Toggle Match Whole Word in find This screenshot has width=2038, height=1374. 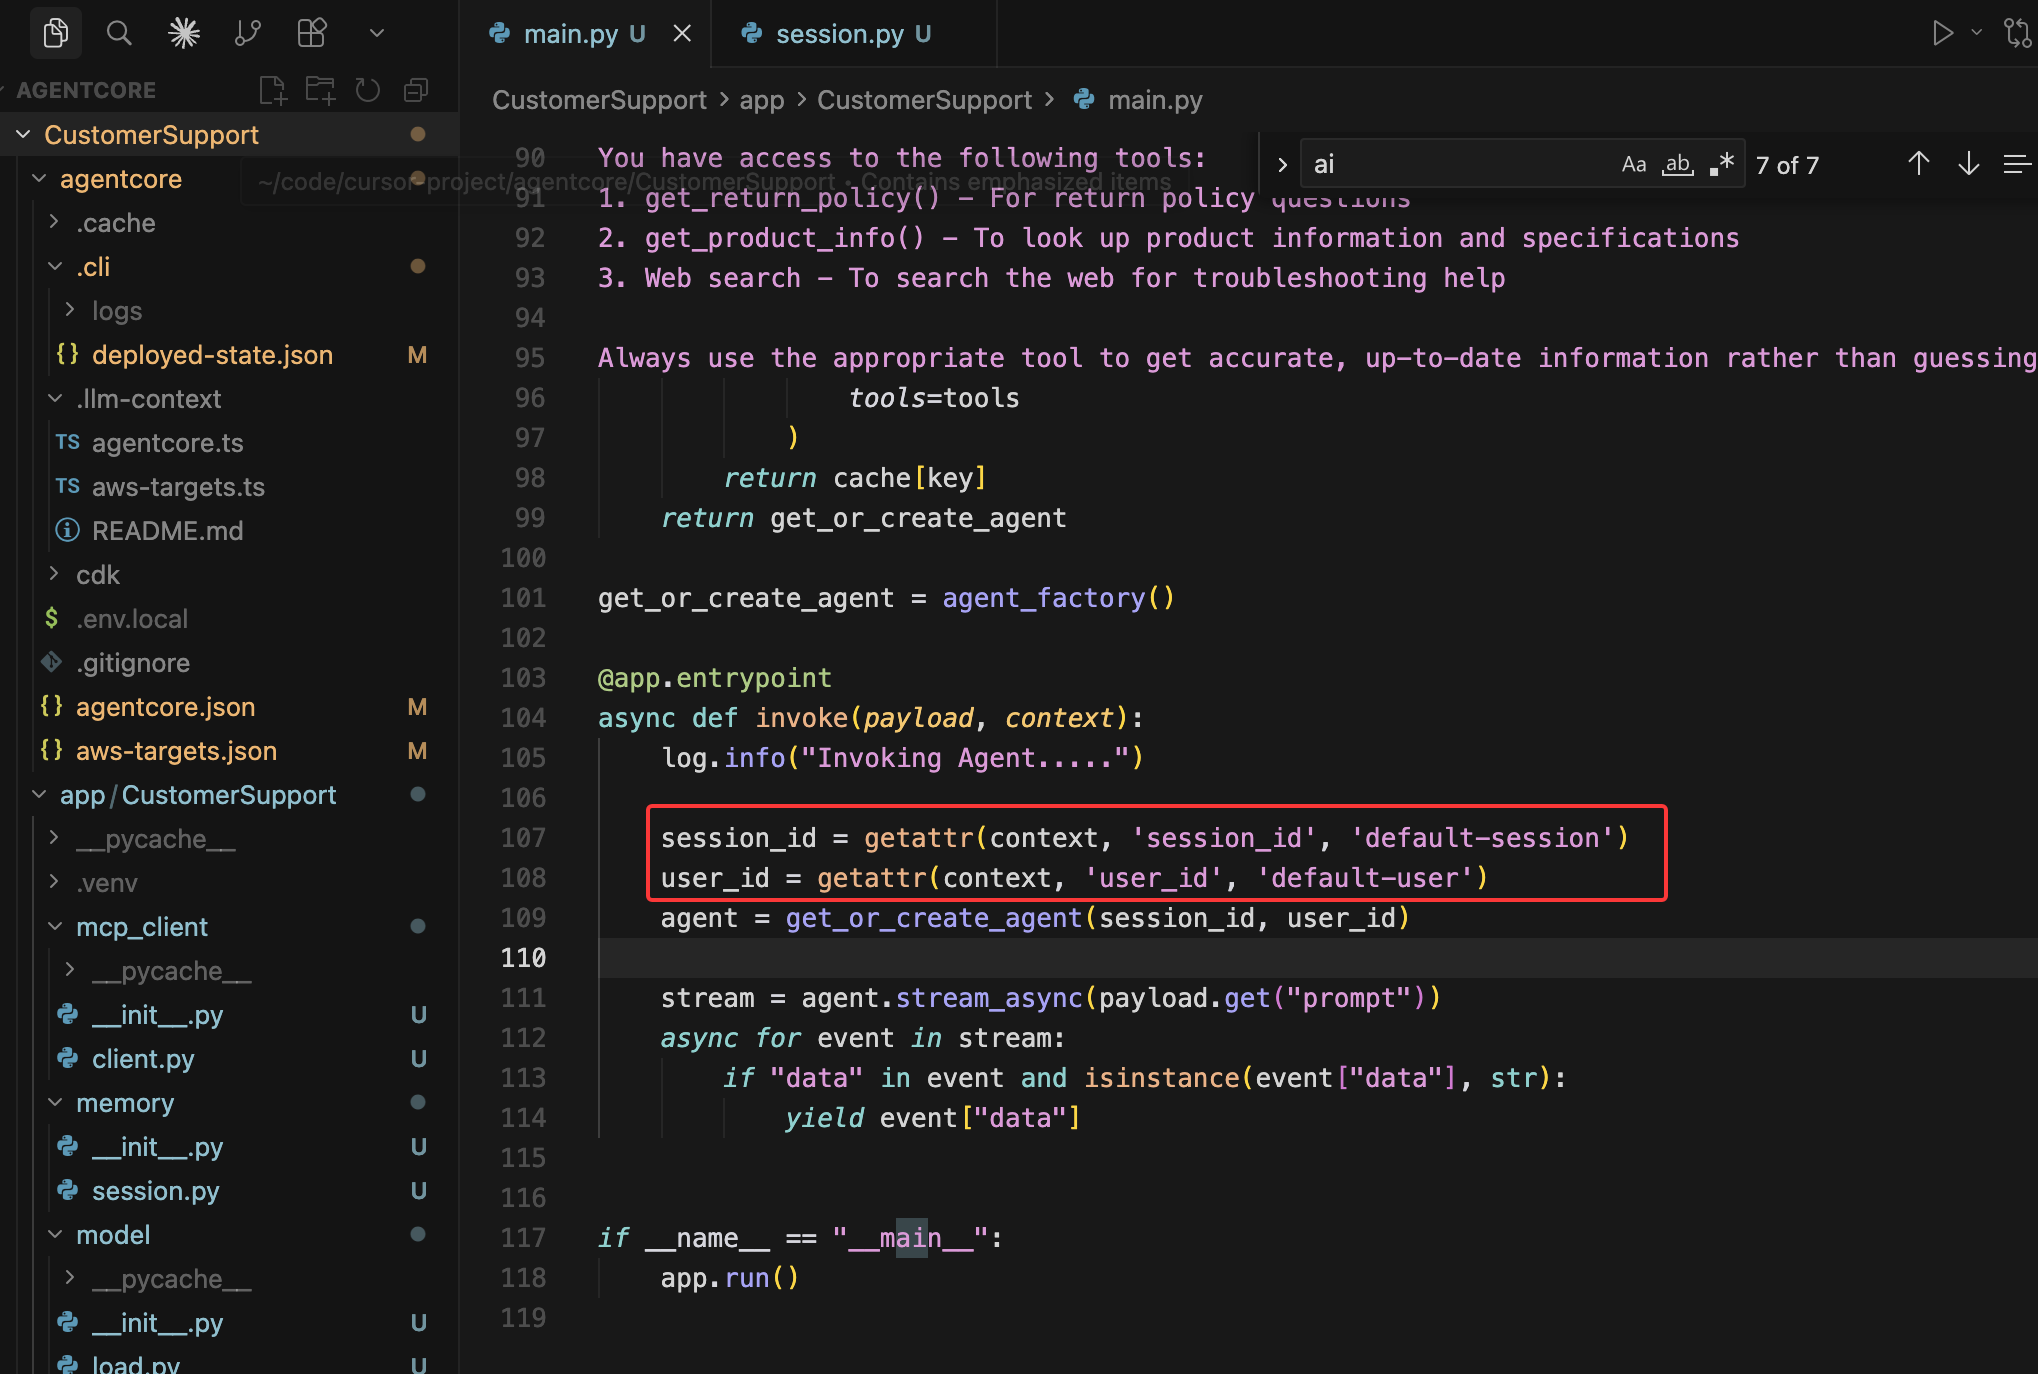pyautogui.click(x=1677, y=164)
